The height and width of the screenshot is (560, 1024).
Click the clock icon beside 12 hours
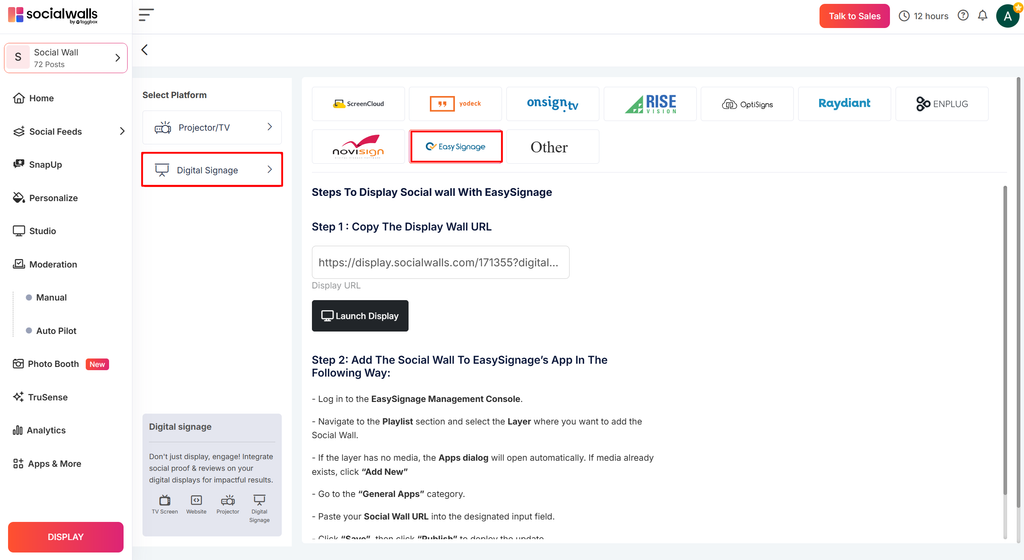[904, 16]
